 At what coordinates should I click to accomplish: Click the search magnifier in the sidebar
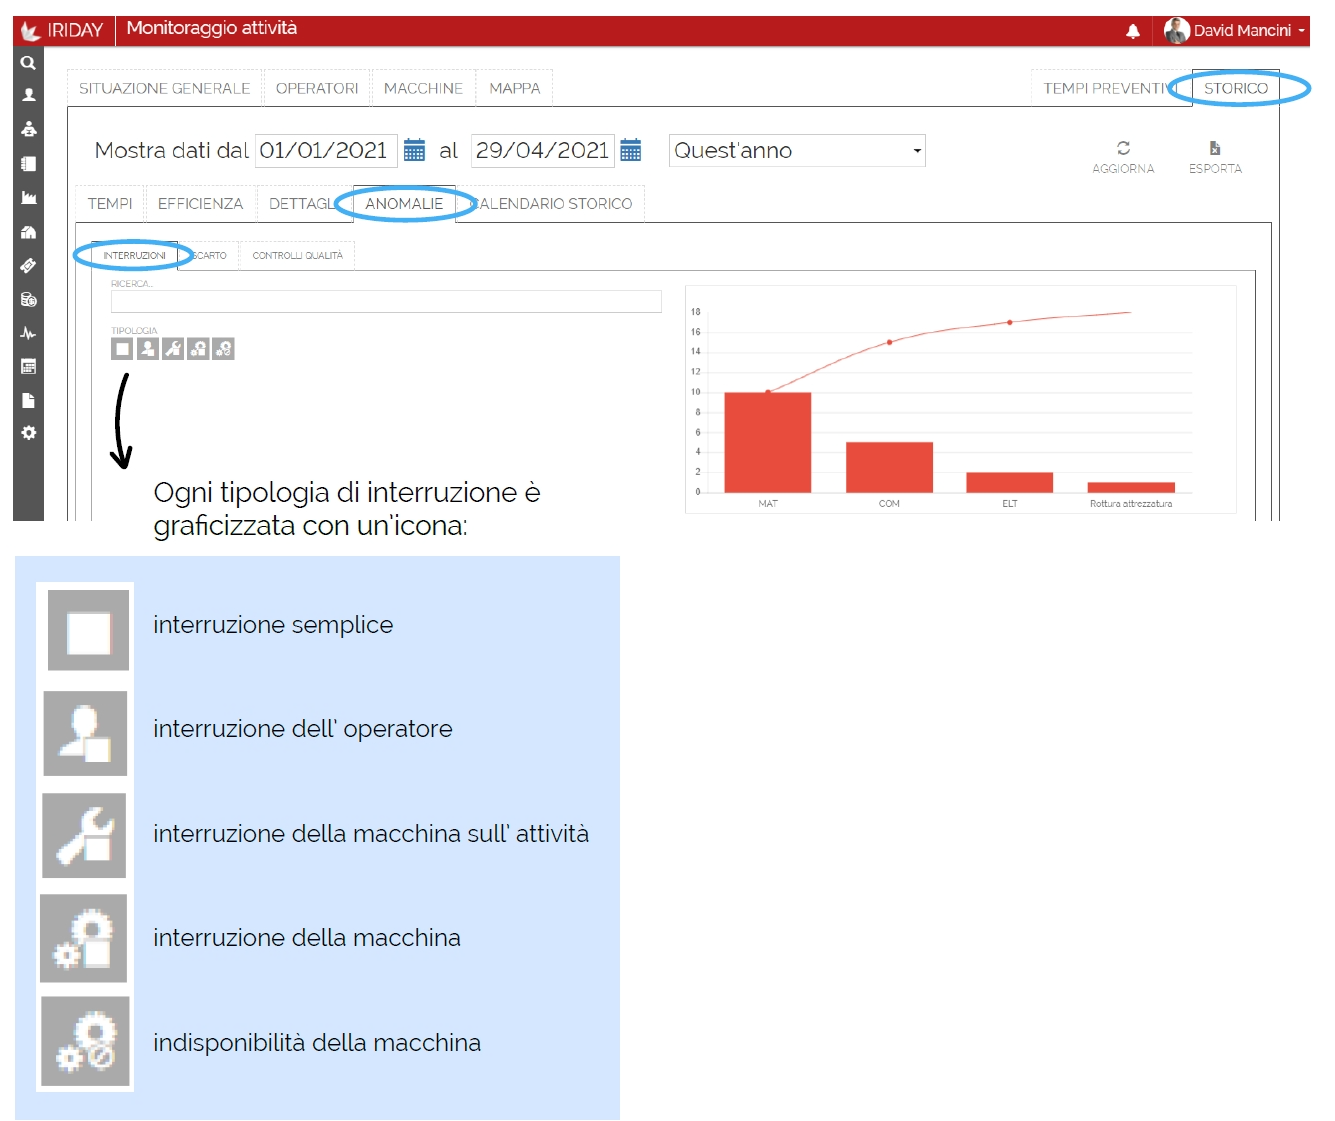tap(28, 62)
